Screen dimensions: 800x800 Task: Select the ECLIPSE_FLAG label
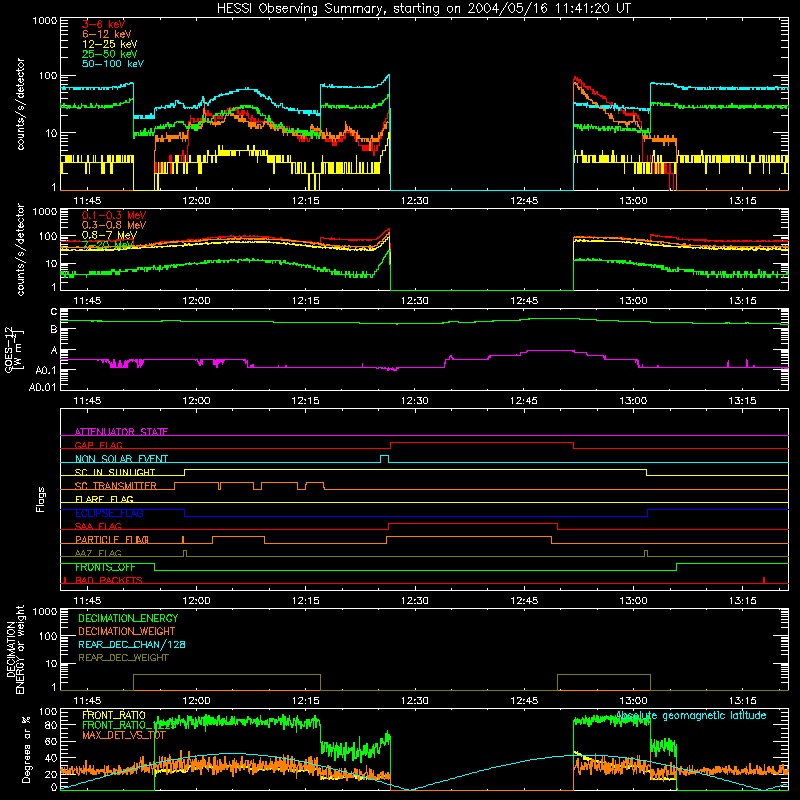109,513
